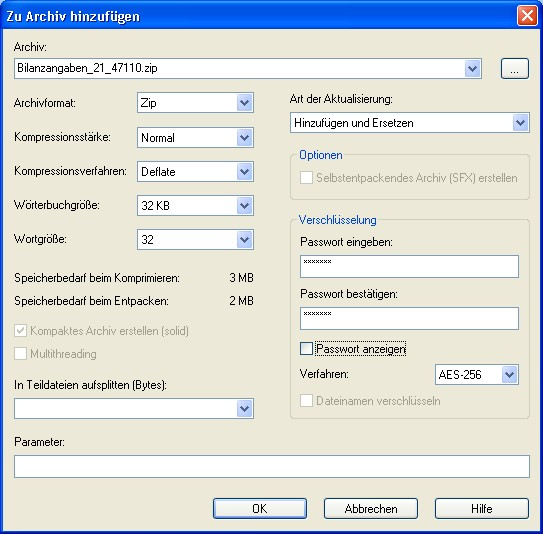
Task: Focus the Passwort eingeben field
Action: point(409,267)
